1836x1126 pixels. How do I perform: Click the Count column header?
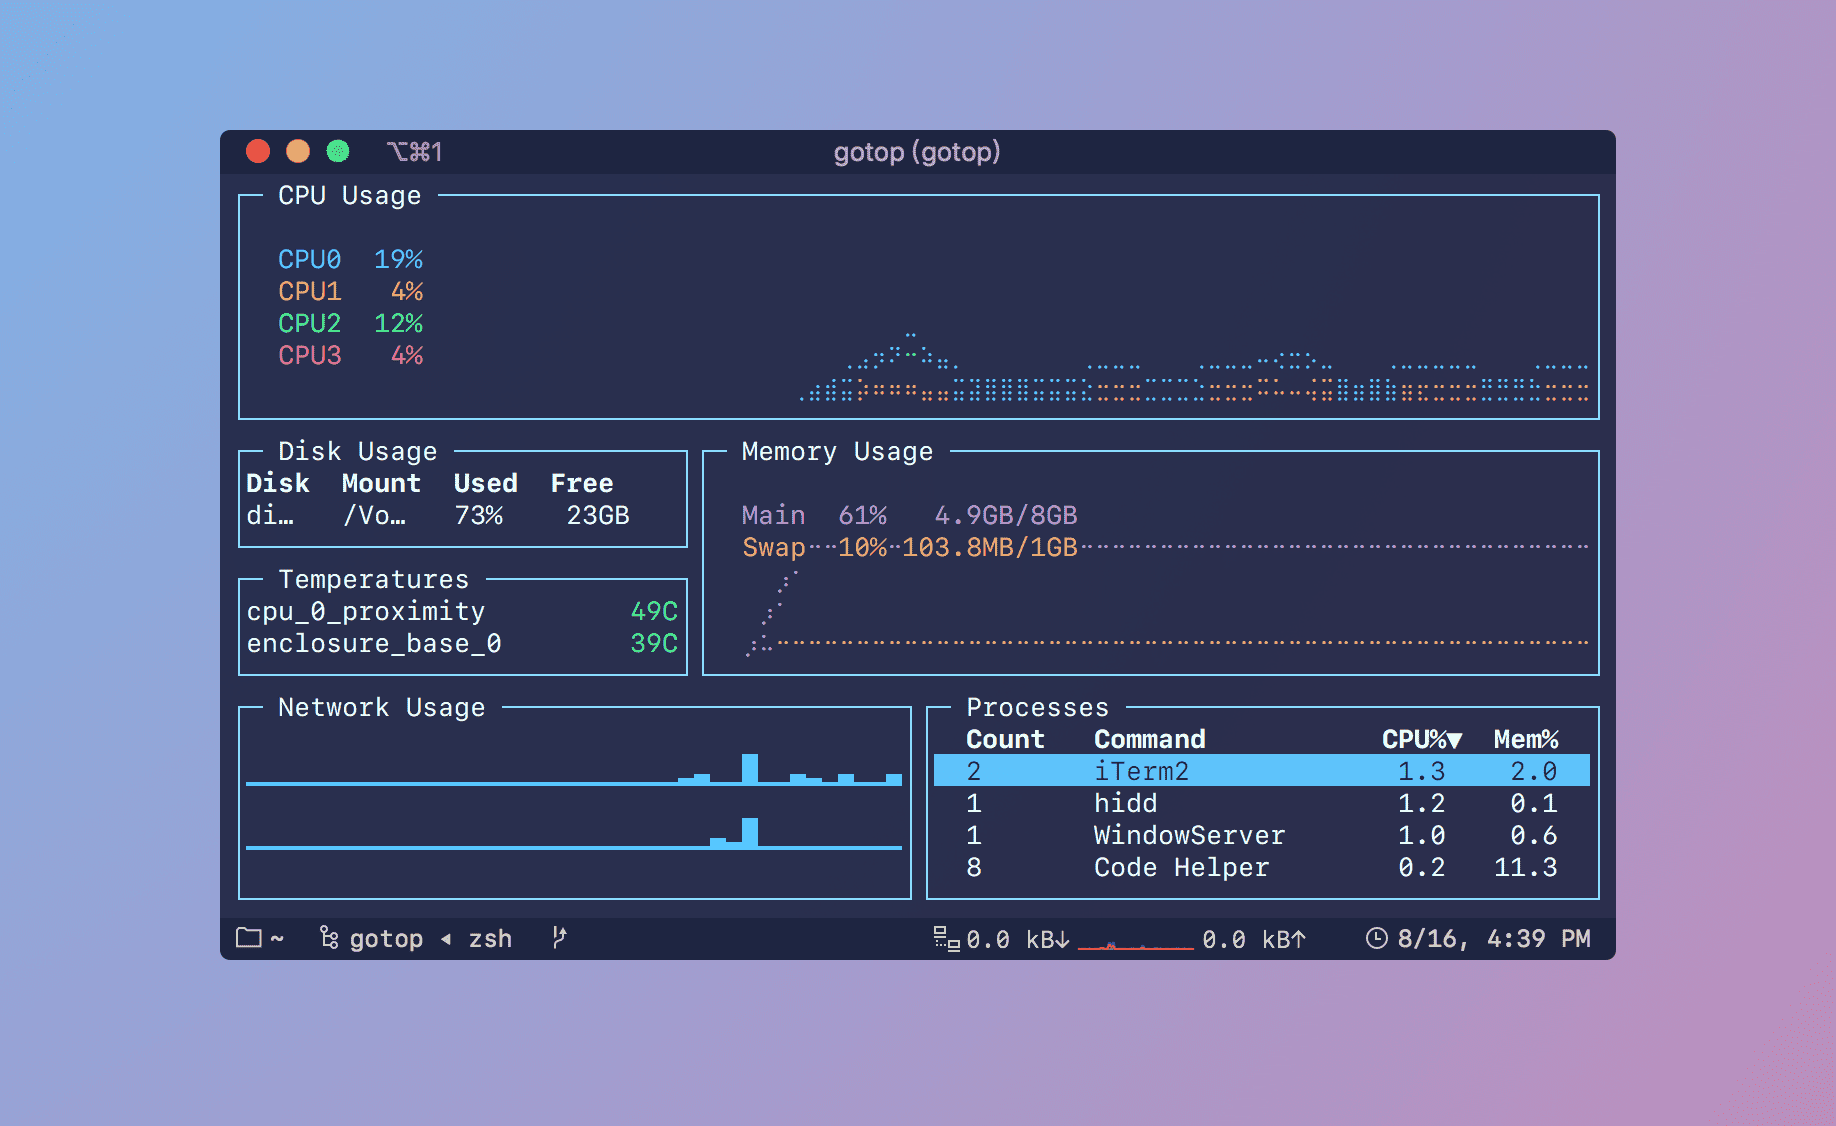pyautogui.click(x=1005, y=739)
